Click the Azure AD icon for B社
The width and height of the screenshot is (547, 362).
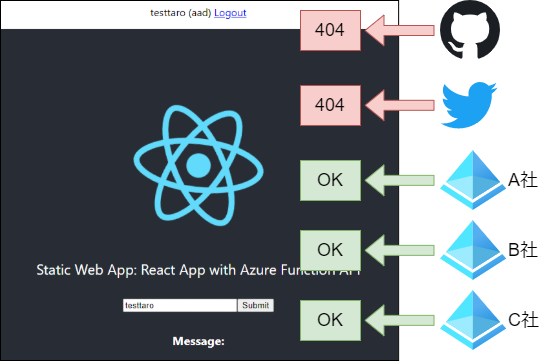pyautogui.click(x=473, y=250)
